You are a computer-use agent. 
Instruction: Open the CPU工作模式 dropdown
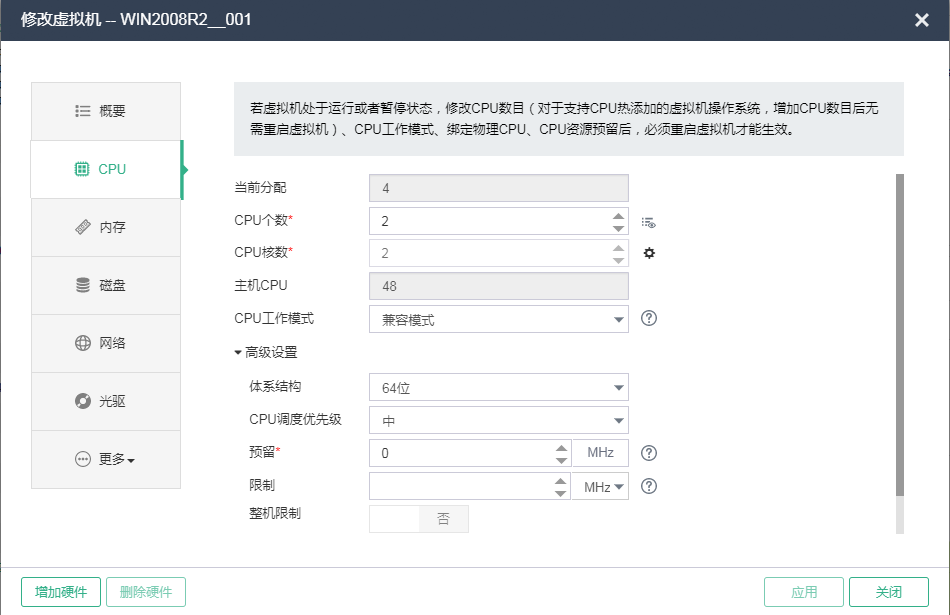click(x=499, y=319)
